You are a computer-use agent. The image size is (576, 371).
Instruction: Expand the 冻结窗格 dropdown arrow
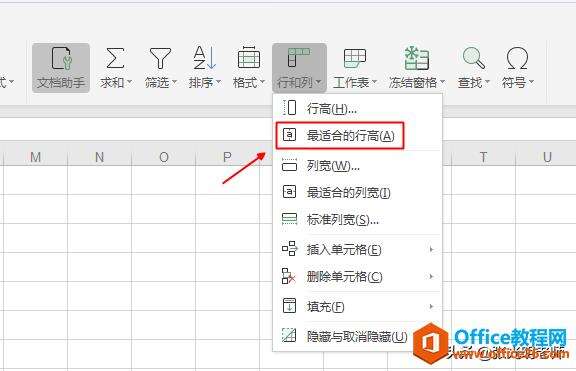442,82
